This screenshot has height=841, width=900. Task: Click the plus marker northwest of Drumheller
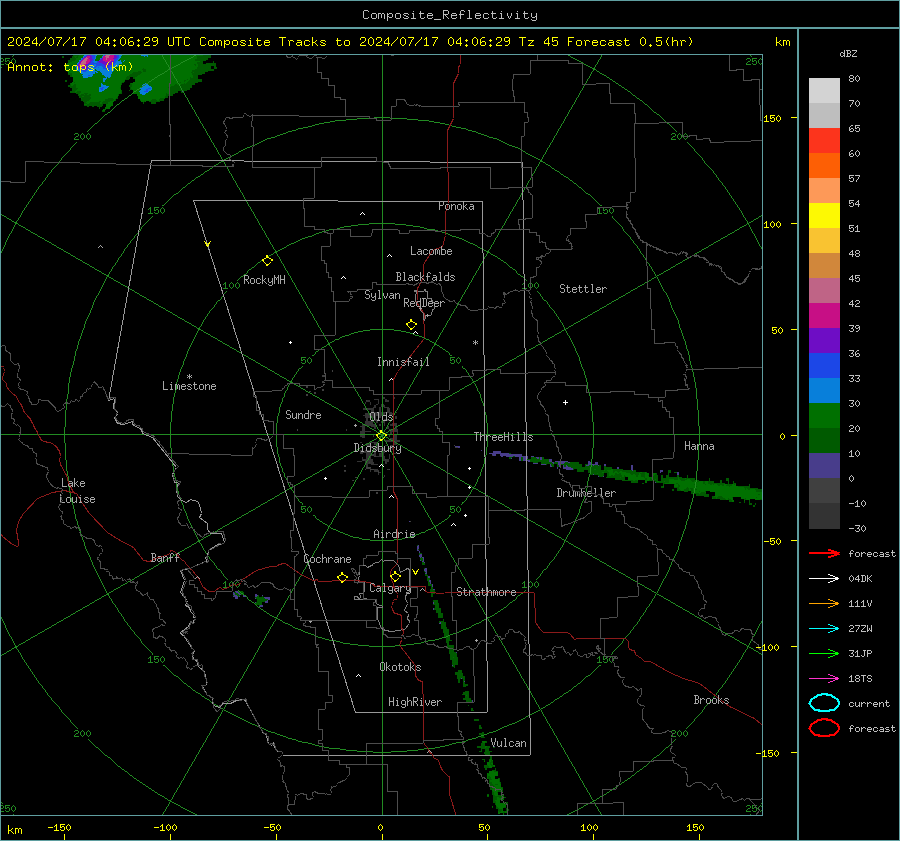(x=565, y=402)
